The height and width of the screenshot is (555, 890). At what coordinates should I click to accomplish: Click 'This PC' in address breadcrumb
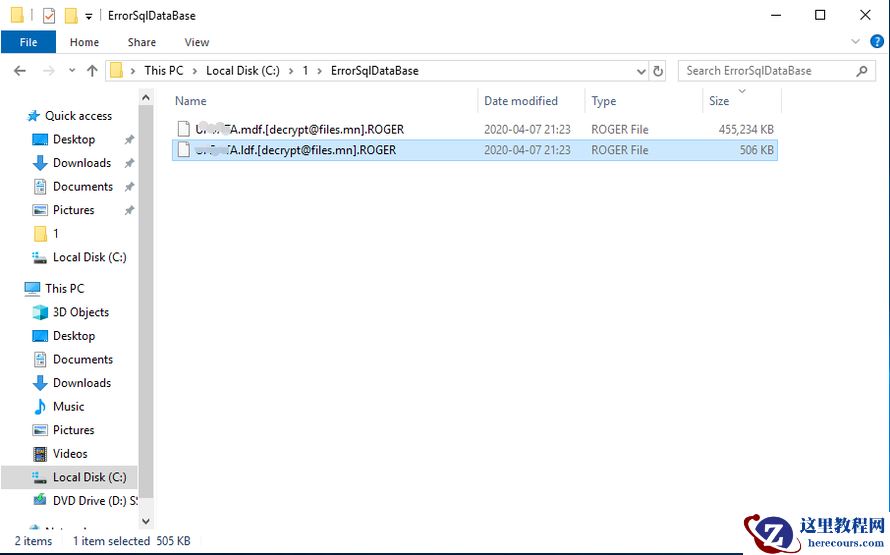point(163,71)
